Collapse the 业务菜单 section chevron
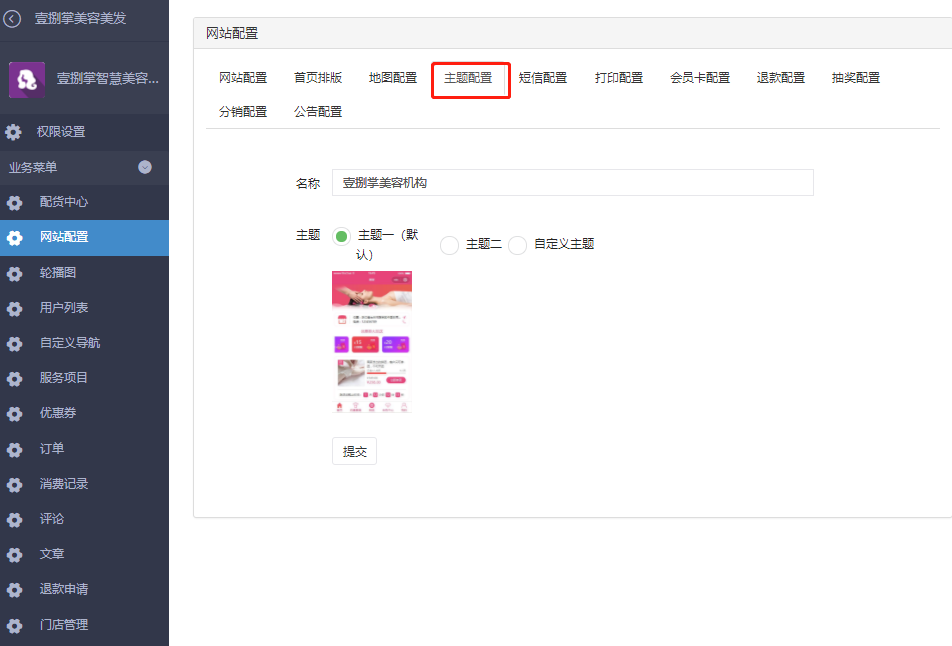 tap(144, 167)
